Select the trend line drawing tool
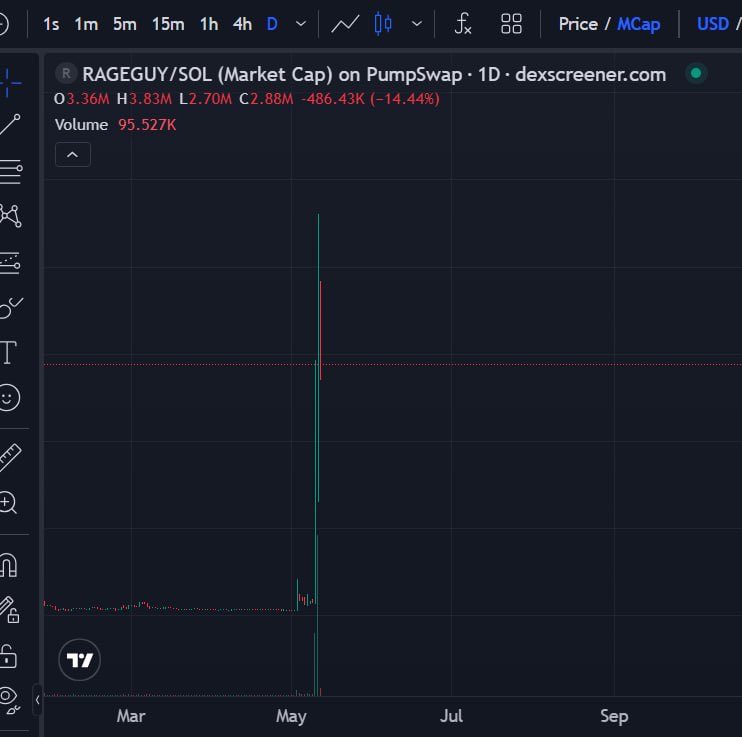 pyautogui.click(x=9, y=124)
